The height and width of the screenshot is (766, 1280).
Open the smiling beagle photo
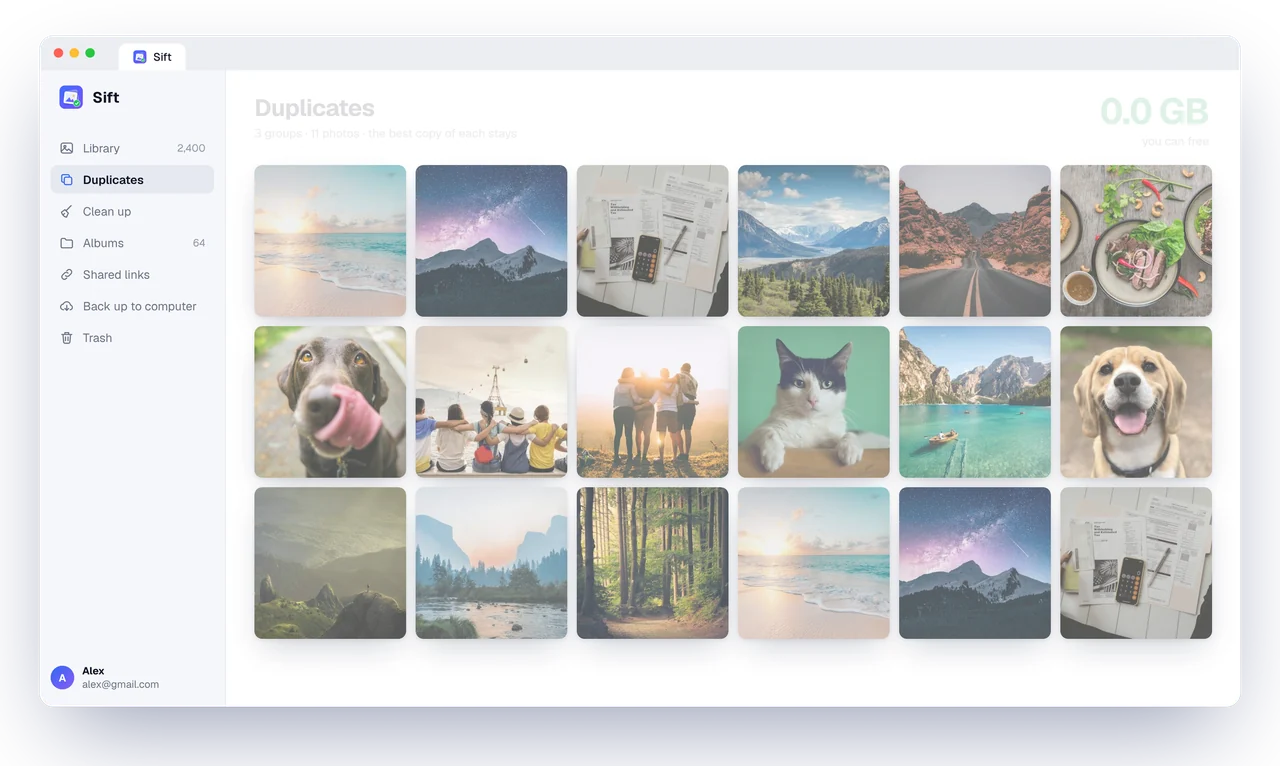(x=1136, y=402)
